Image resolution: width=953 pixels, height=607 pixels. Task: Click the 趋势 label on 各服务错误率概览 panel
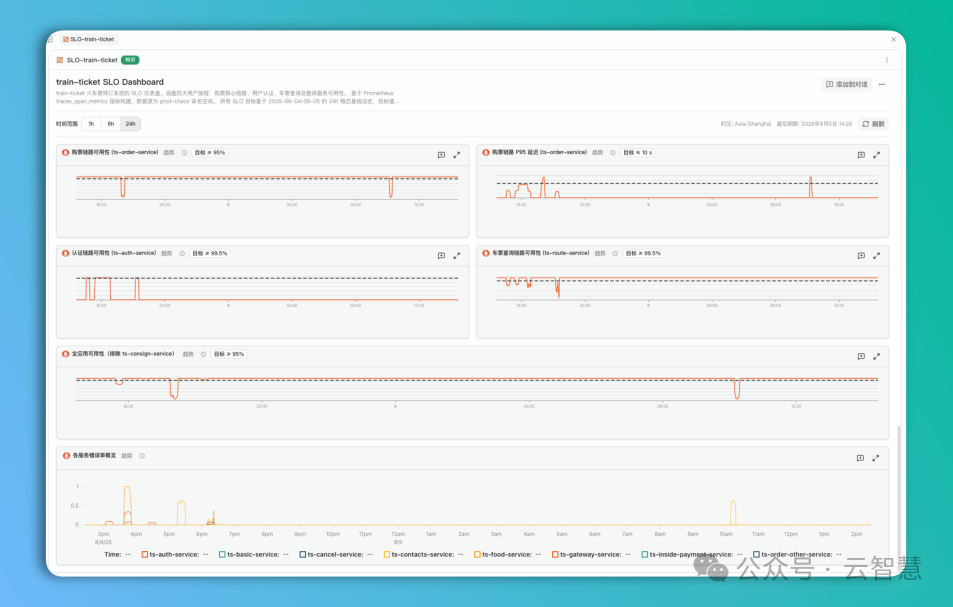tap(126, 456)
